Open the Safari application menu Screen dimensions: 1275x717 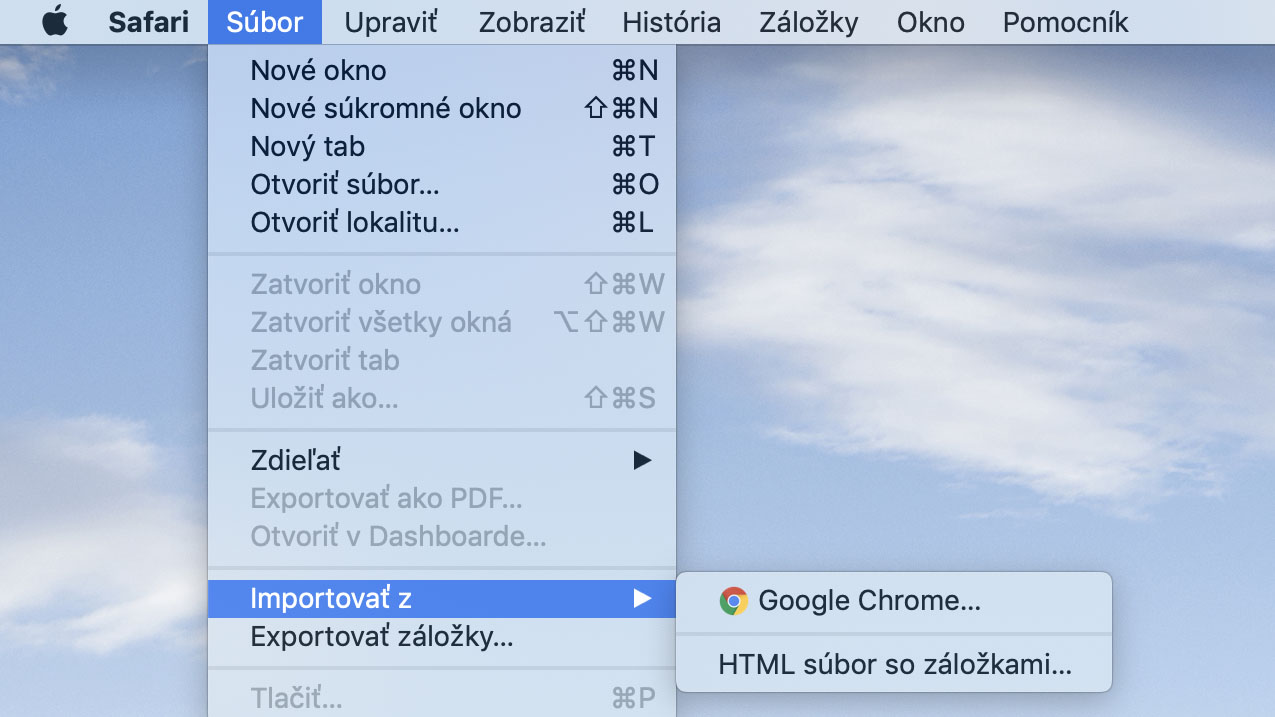[148, 22]
